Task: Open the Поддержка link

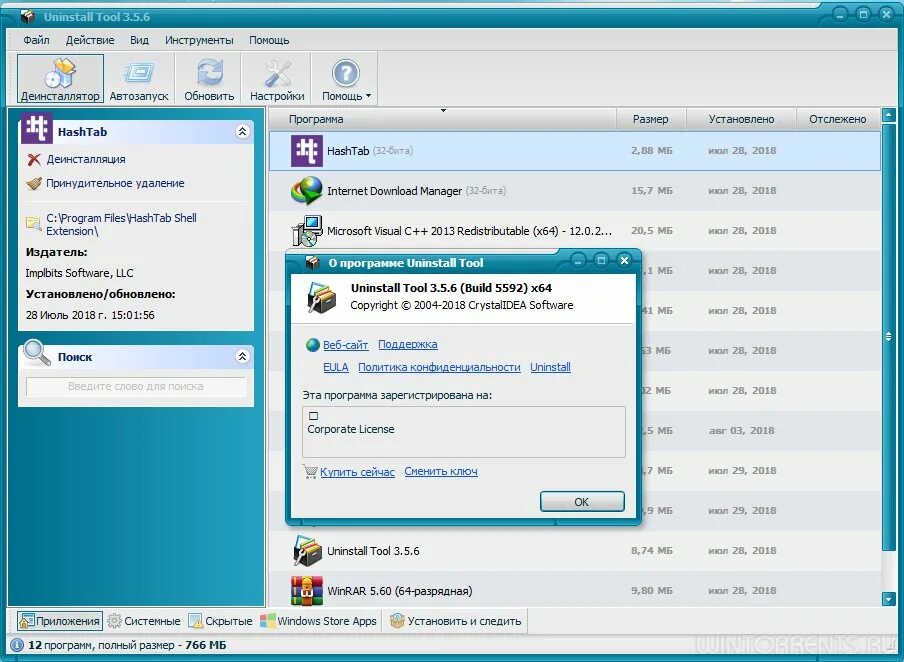Action: [x=408, y=344]
